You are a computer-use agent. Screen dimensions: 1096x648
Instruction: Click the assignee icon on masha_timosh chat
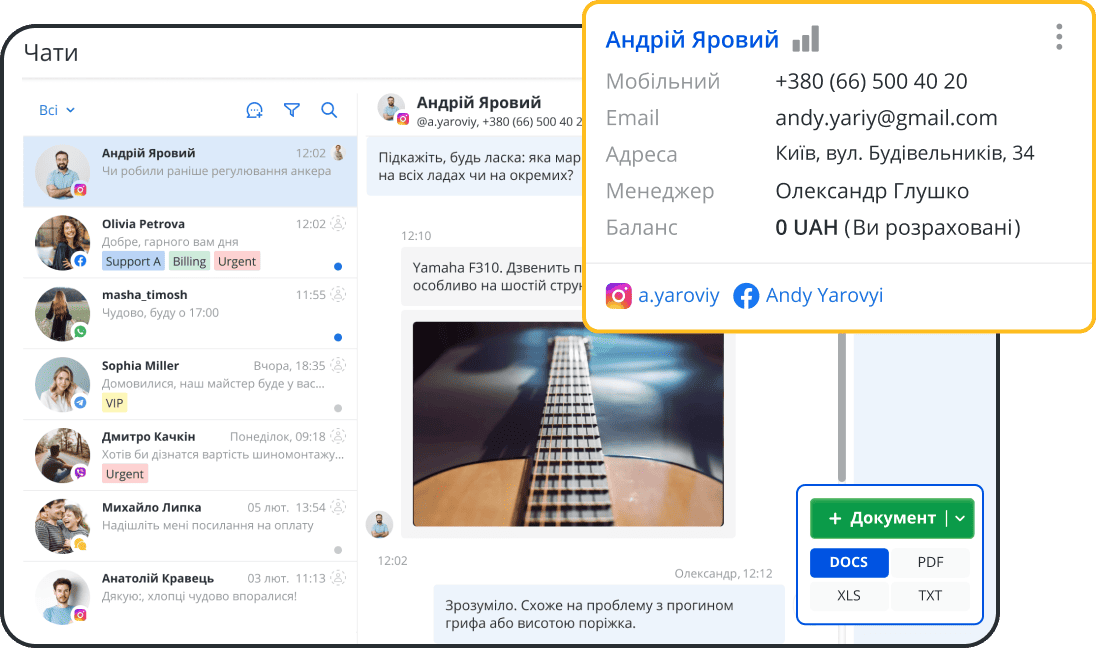pyautogui.click(x=338, y=295)
